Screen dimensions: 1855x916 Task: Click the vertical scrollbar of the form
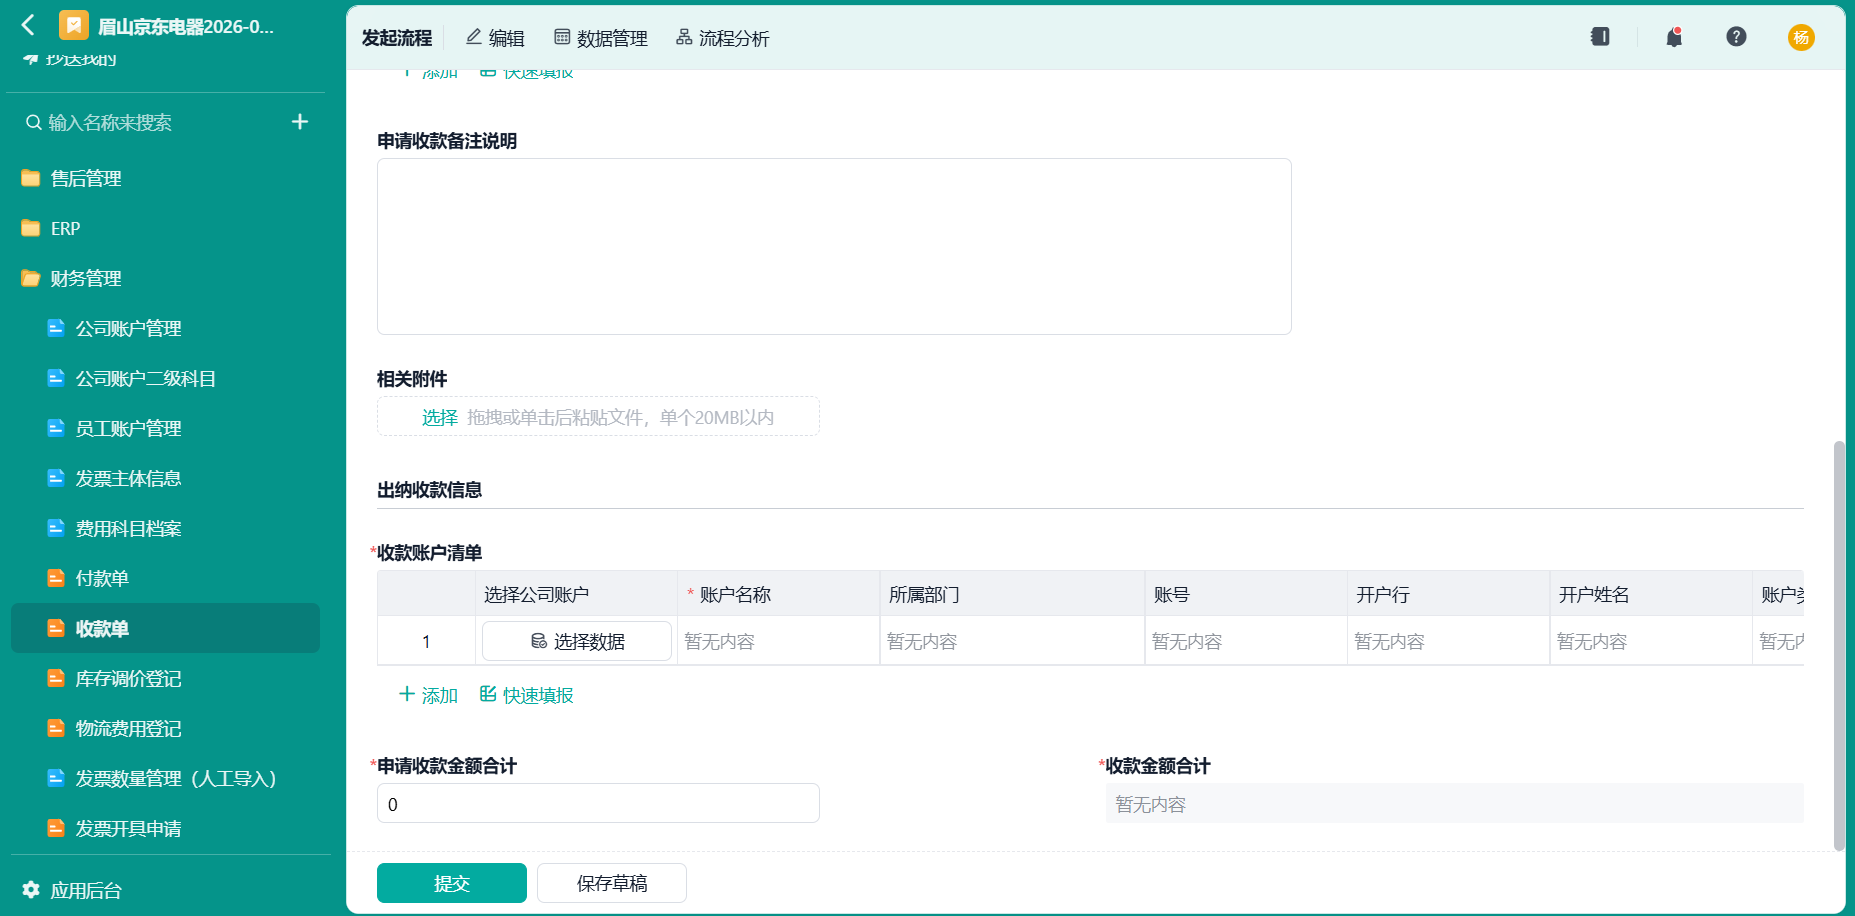pyautogui.click(x=1838, y=645)
